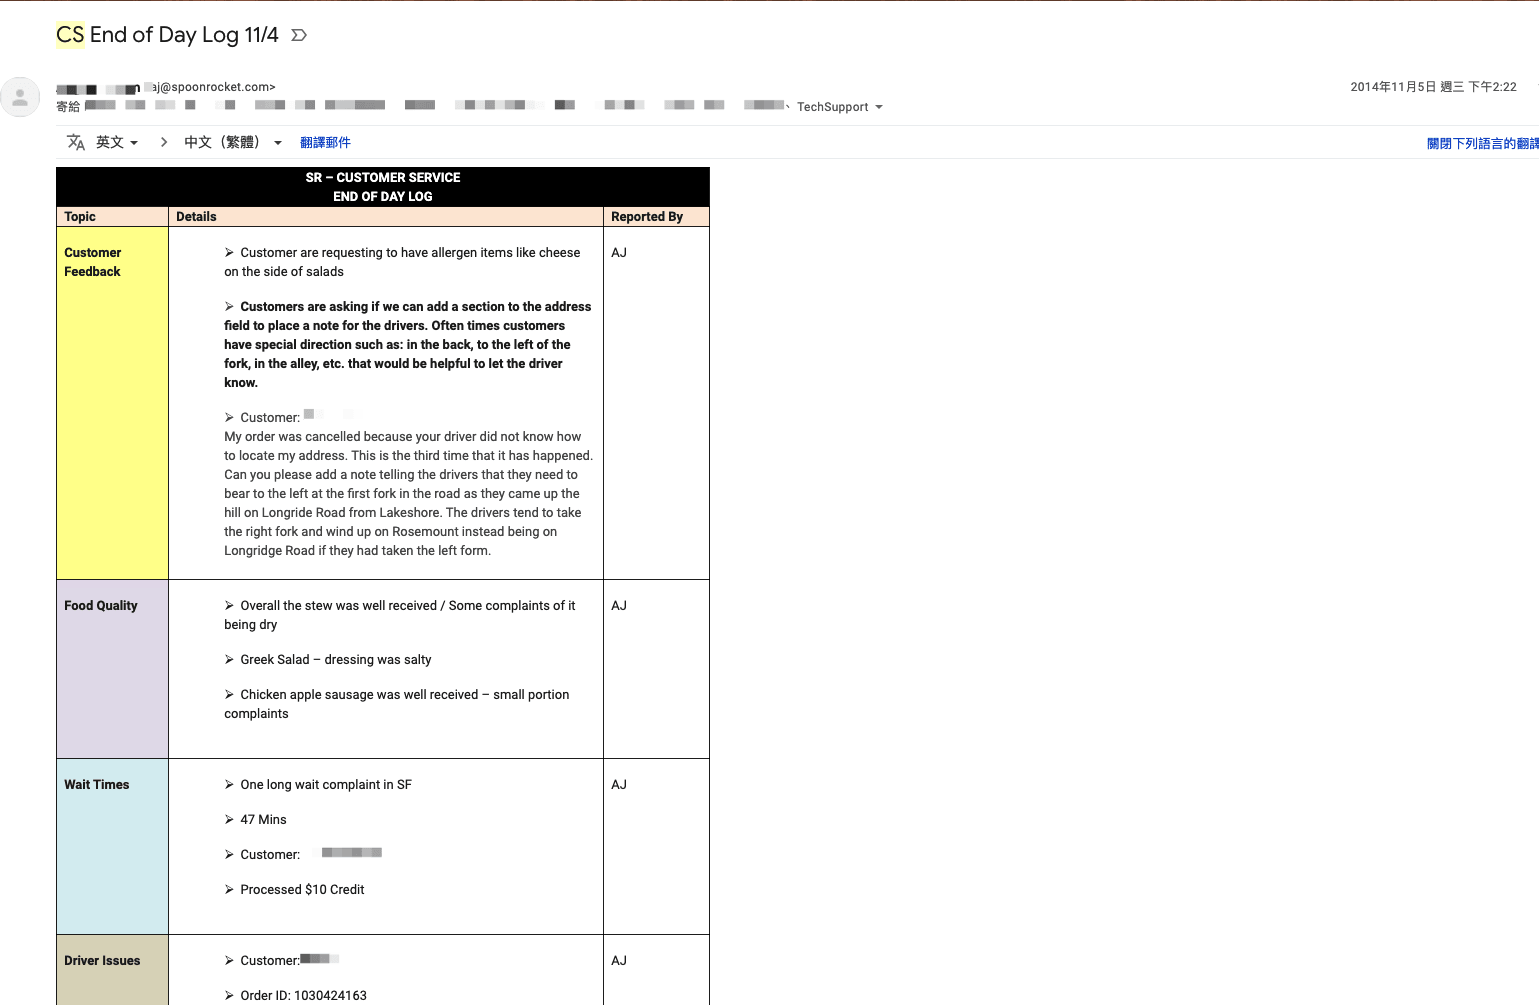The width and height of the screenshot is (1539, 1005).
Task: Click the allergen items cheese bullet
Action: point(402,262)
